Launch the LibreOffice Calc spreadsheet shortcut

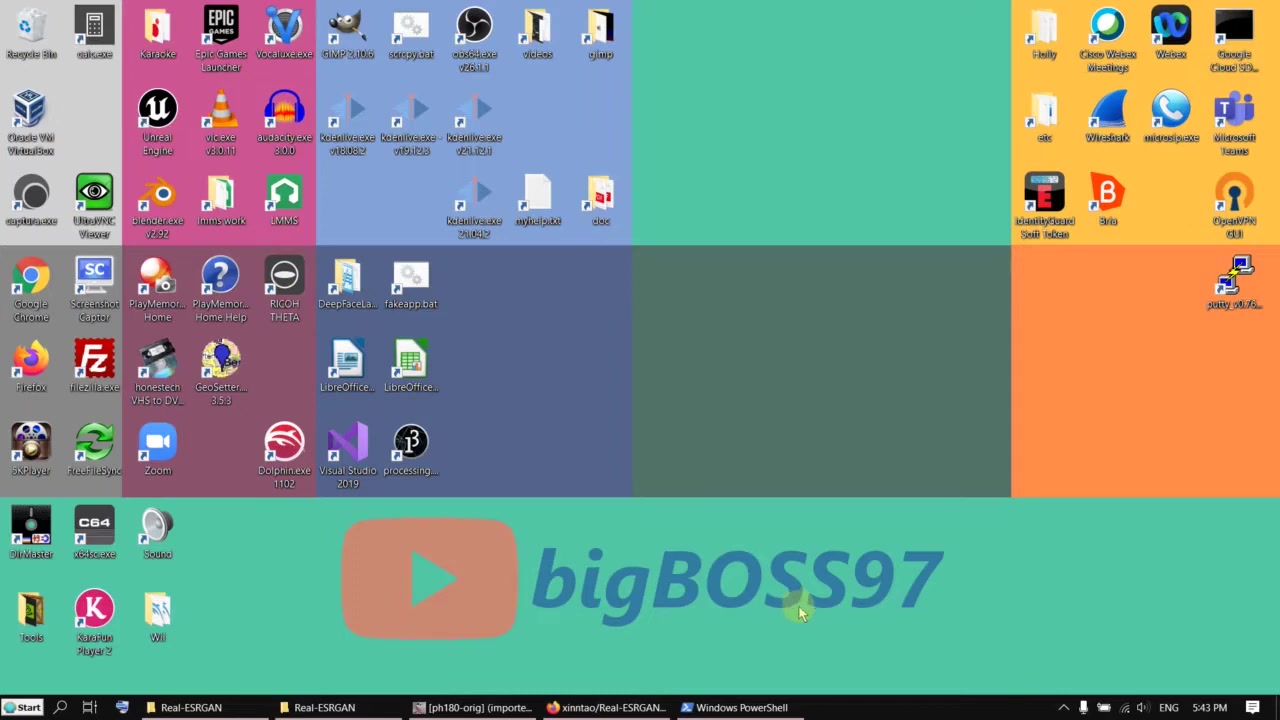411,367
